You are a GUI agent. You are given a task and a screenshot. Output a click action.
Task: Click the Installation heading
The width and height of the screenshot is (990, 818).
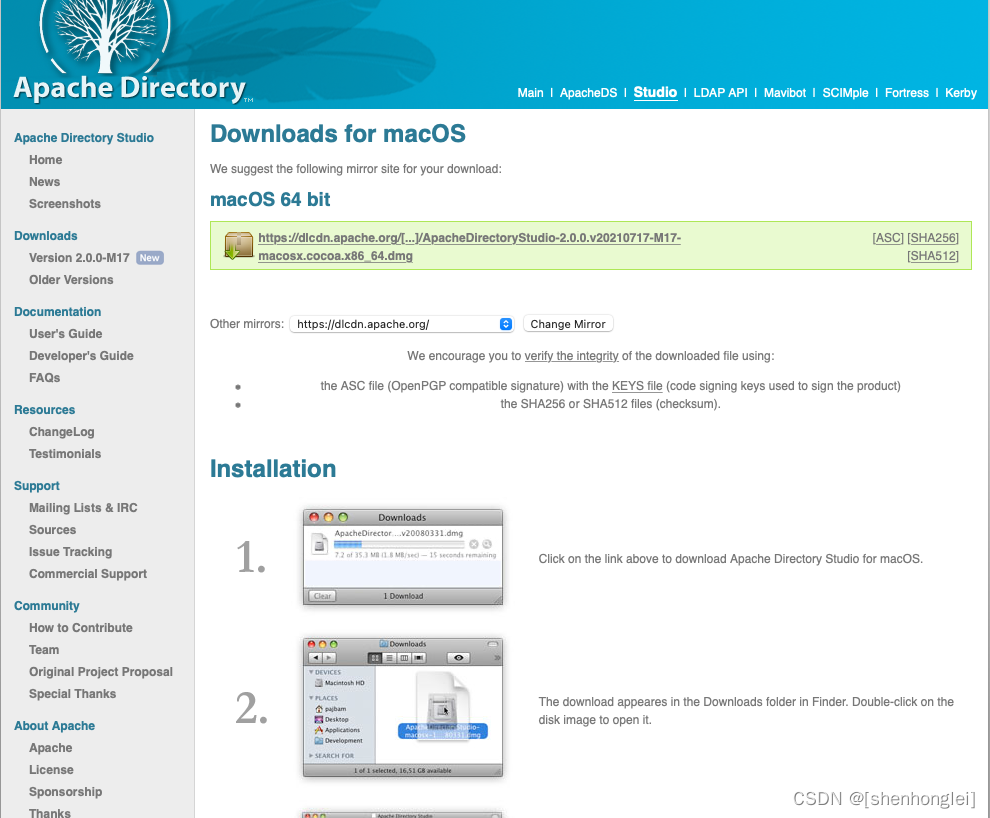(x=273, y=469)
